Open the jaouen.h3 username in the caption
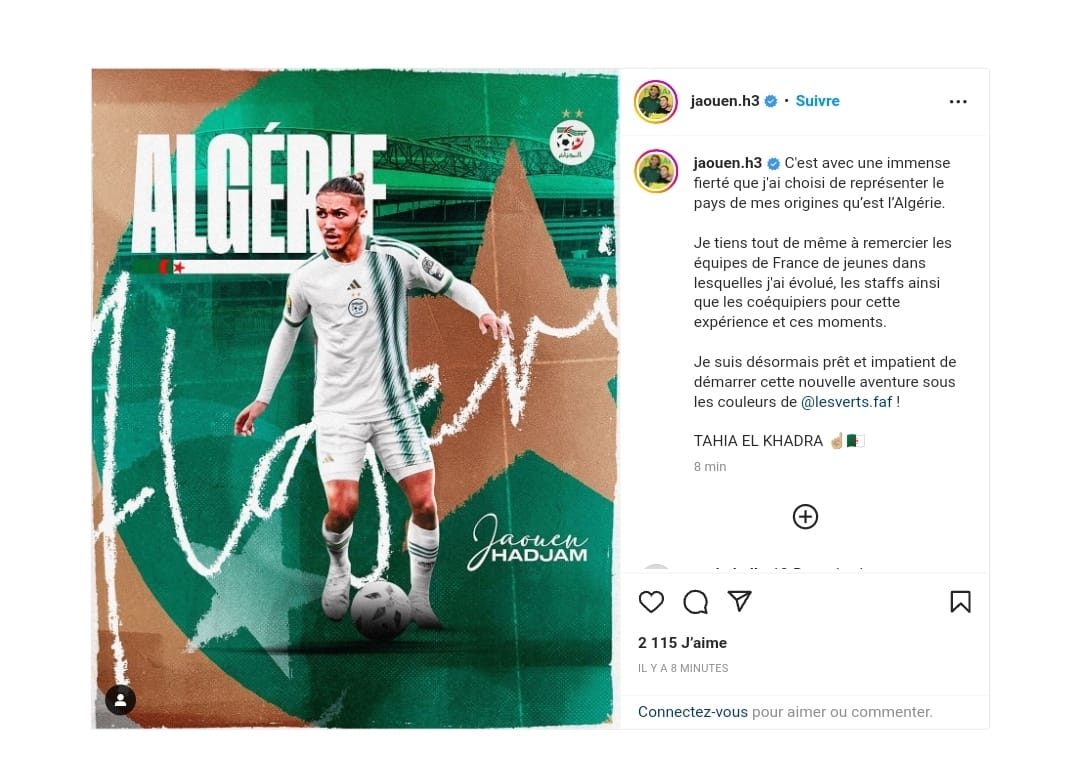 (728, 163)
